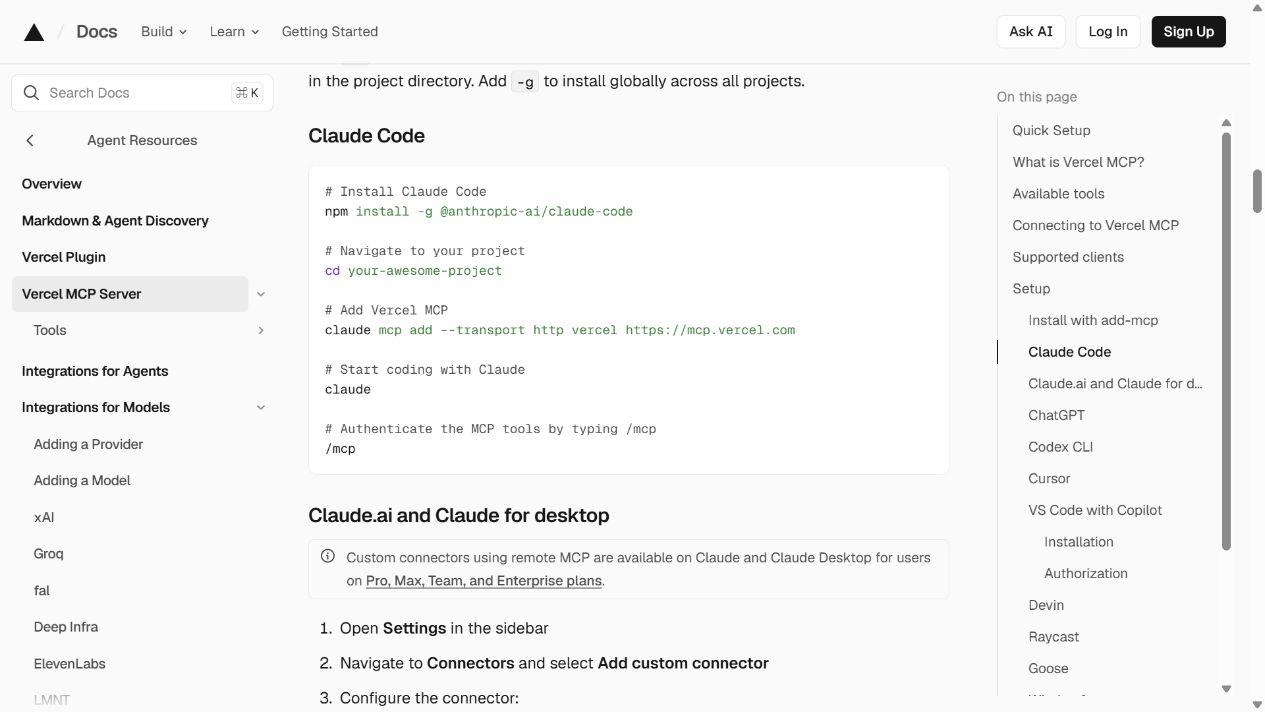This screenshot has height=712, width=1265.
Task: Click the Ask AI button
Action: tap(1031, 32)
